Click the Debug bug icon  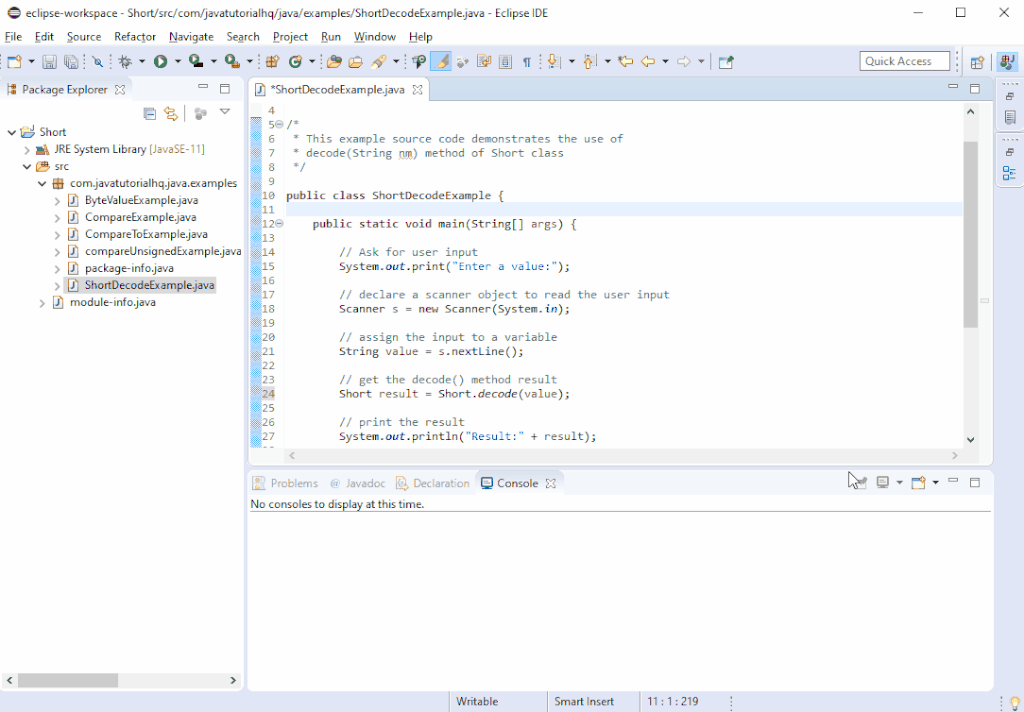[125, 62]
